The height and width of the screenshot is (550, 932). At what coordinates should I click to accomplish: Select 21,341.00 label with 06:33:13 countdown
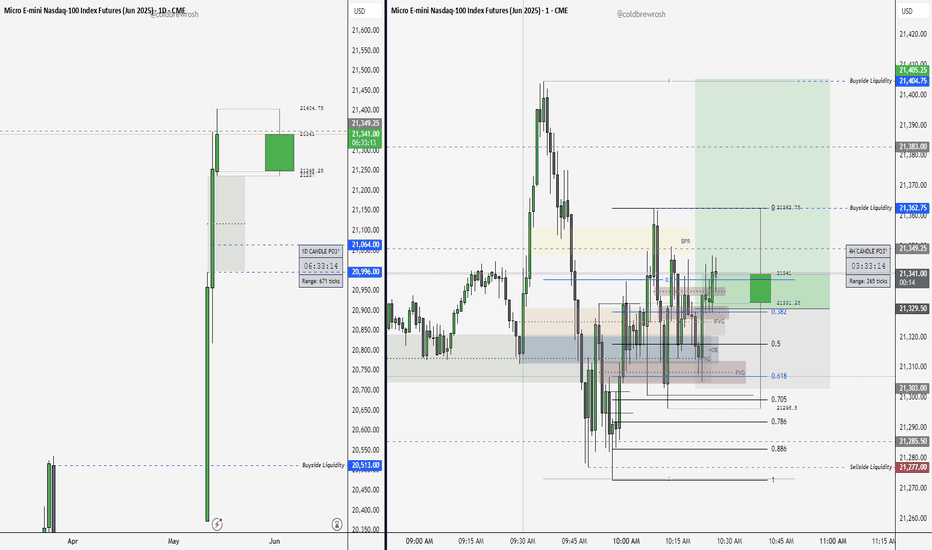coord(365,138)
